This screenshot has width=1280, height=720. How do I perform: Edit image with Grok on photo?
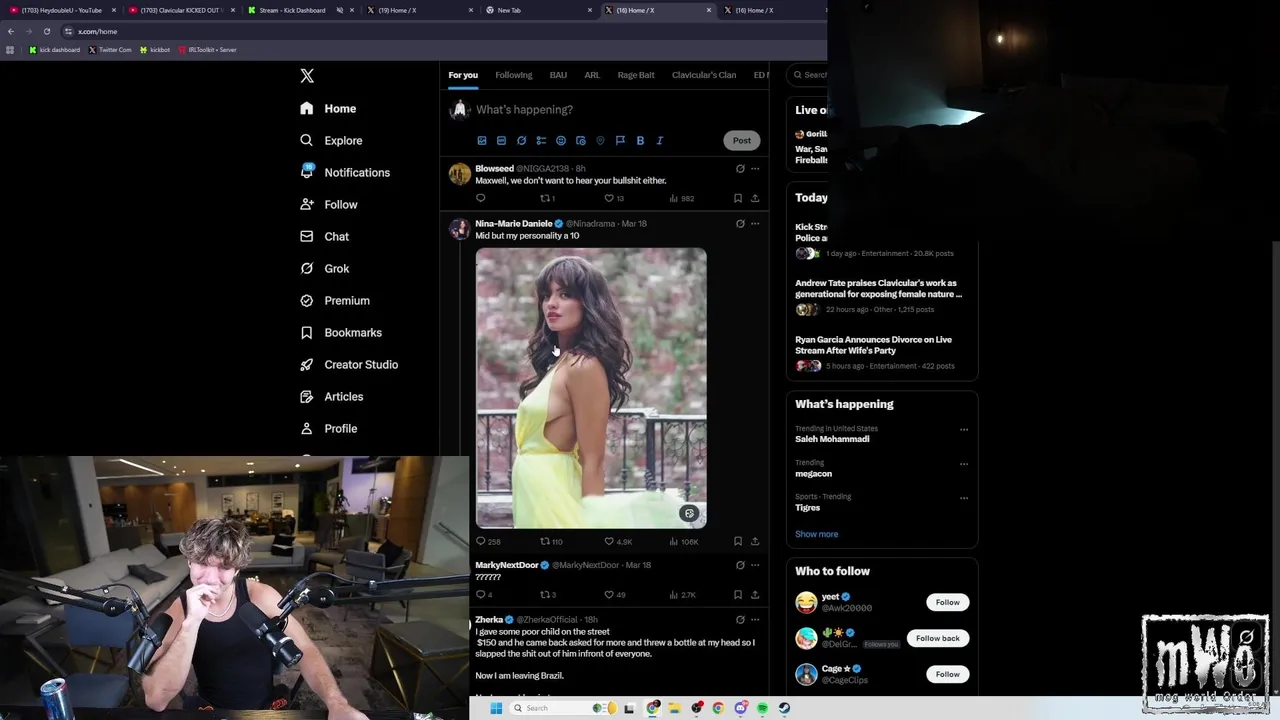[x=689, y=513]
